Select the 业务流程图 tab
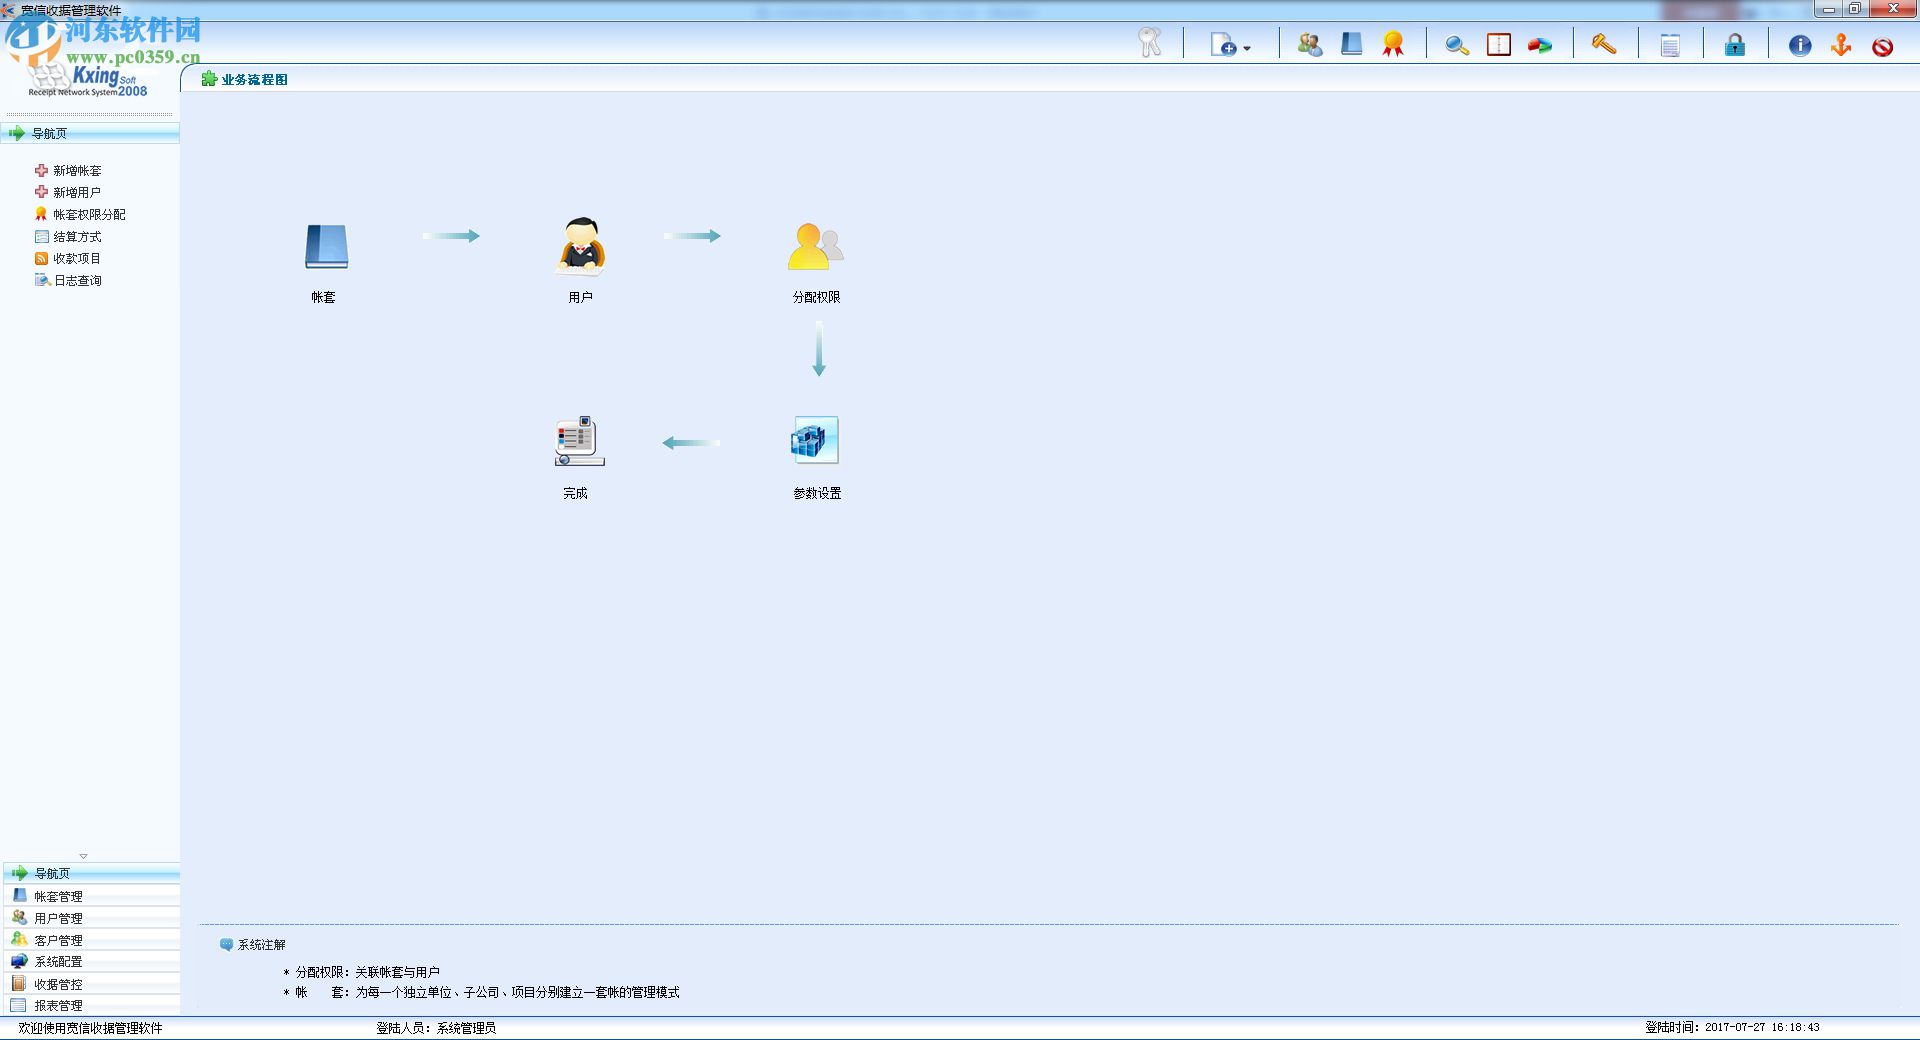The height and width of the screenshot is (1040, 1920). pyautogui.click(x=245, y=79)
